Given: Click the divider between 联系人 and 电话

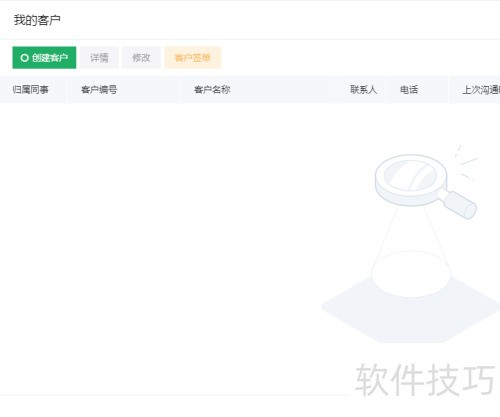Looking at the screenshot, I should point(386,90).
